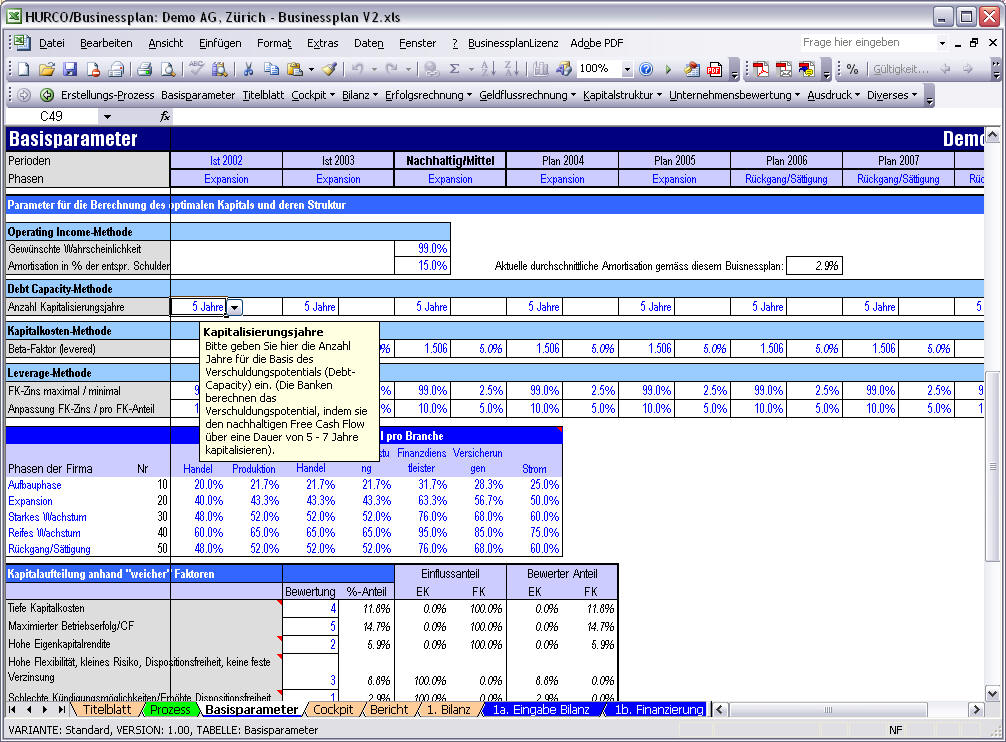Click the horizontal scrollbar right arrow

pyautogui.click(x=976, y=709)
